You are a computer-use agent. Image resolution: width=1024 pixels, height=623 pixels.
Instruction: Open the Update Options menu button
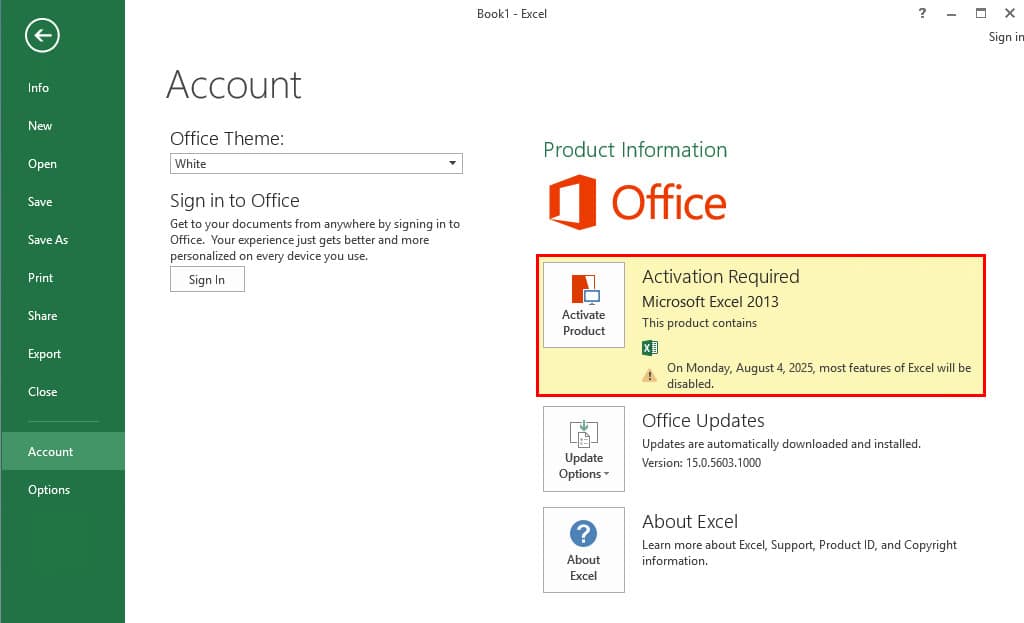click(x=584, y=449)
